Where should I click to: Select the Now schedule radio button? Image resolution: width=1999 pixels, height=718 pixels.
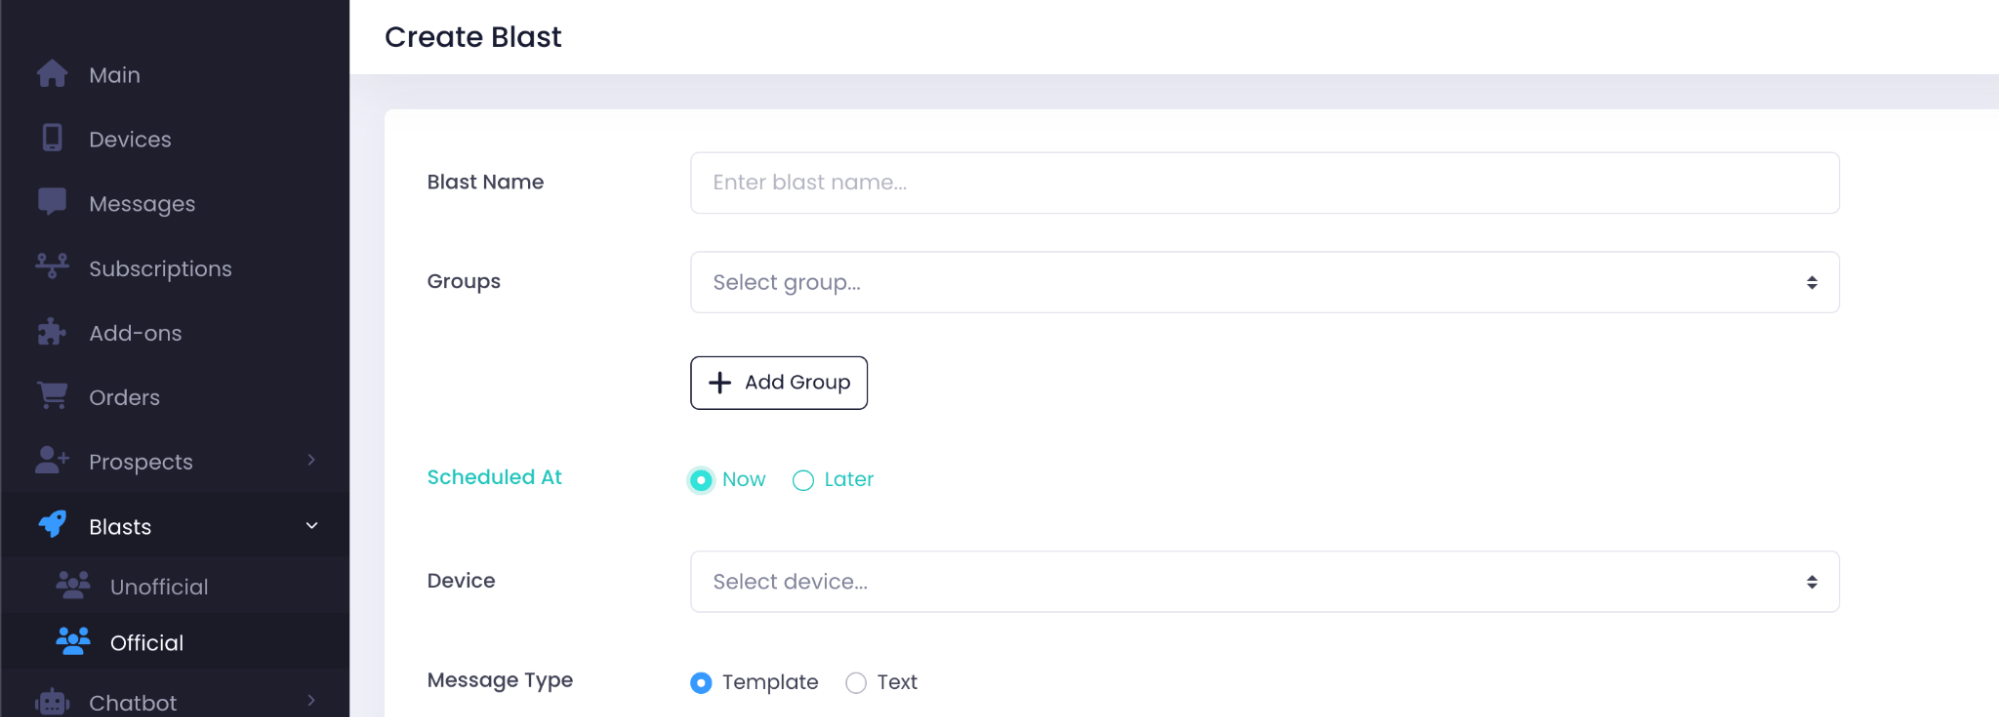click(x=701, y=481)
